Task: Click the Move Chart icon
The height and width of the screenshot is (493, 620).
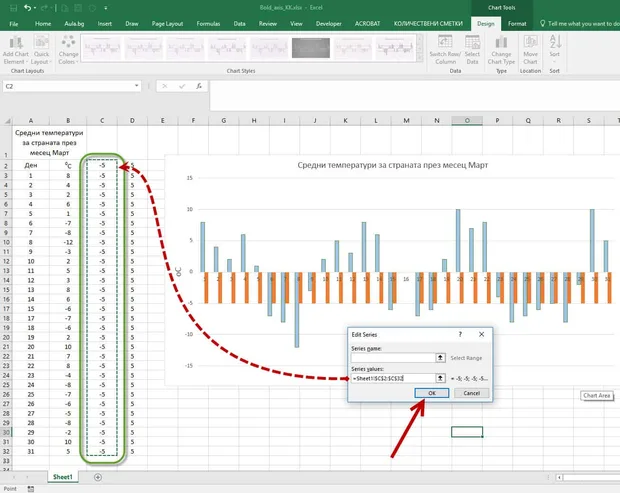Action: tap(530, 49)
